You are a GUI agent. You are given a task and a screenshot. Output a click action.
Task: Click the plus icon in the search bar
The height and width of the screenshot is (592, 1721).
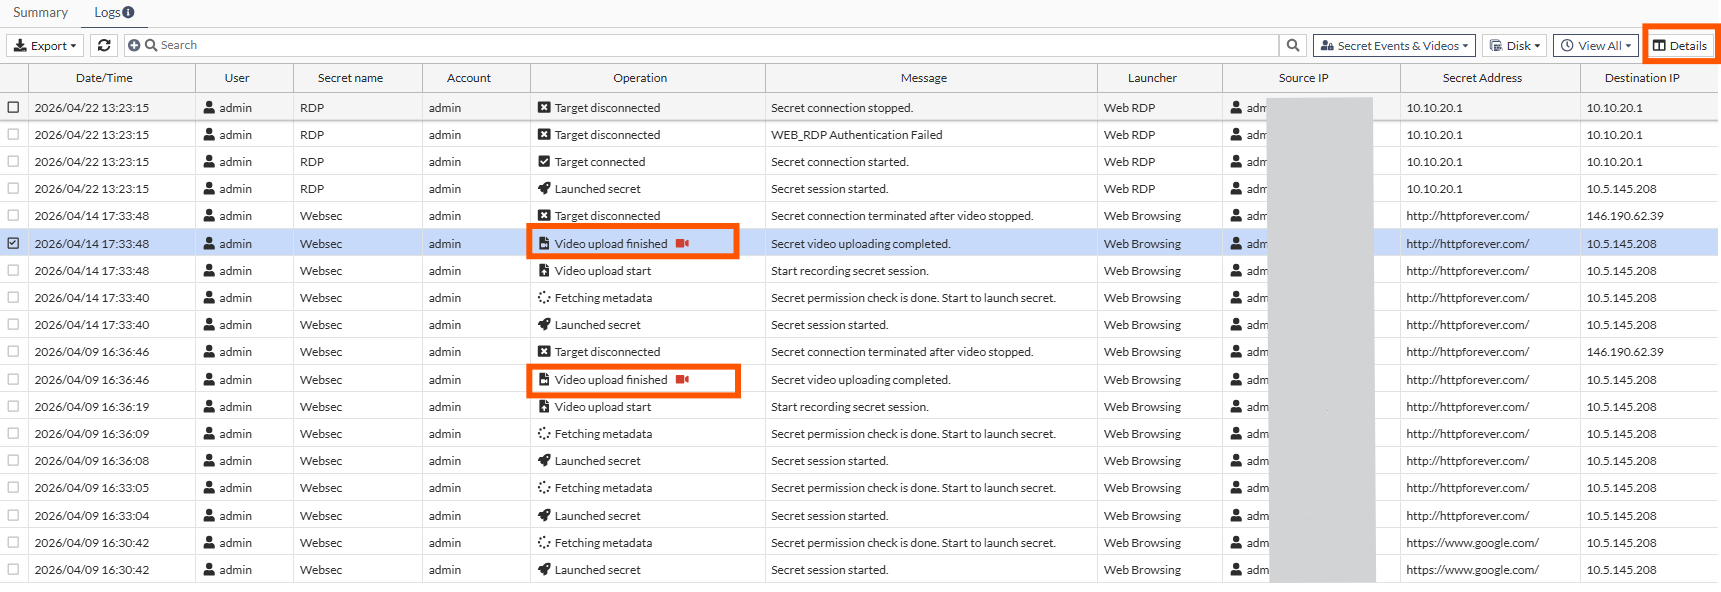134,45
